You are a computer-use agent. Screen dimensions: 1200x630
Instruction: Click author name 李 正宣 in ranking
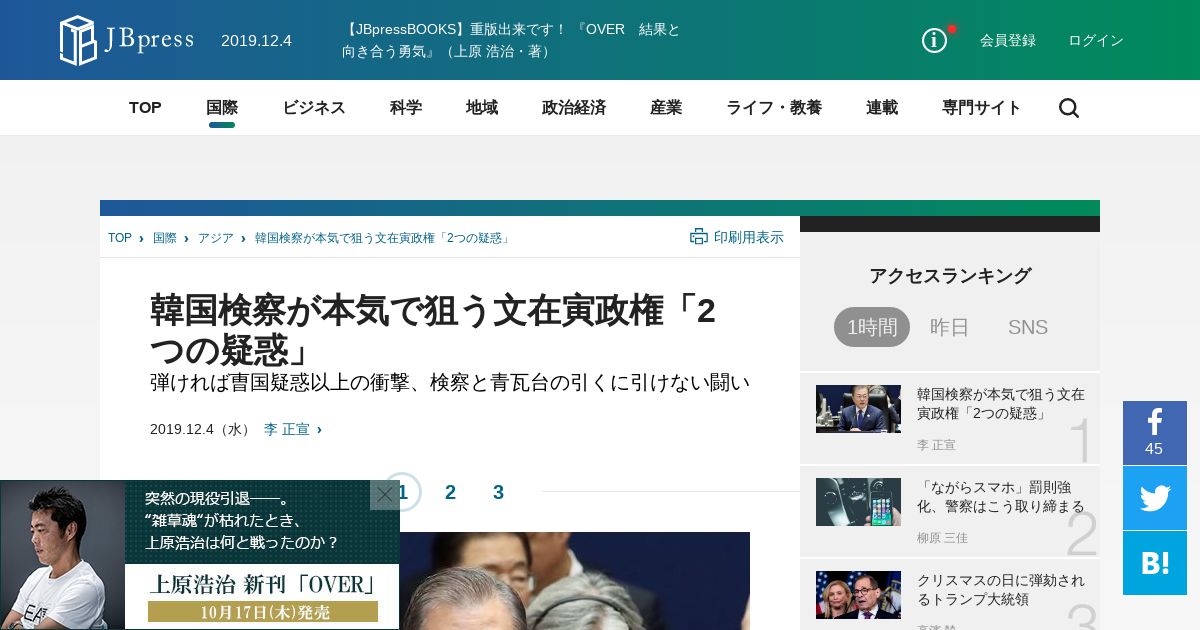[x=936, y=445]
